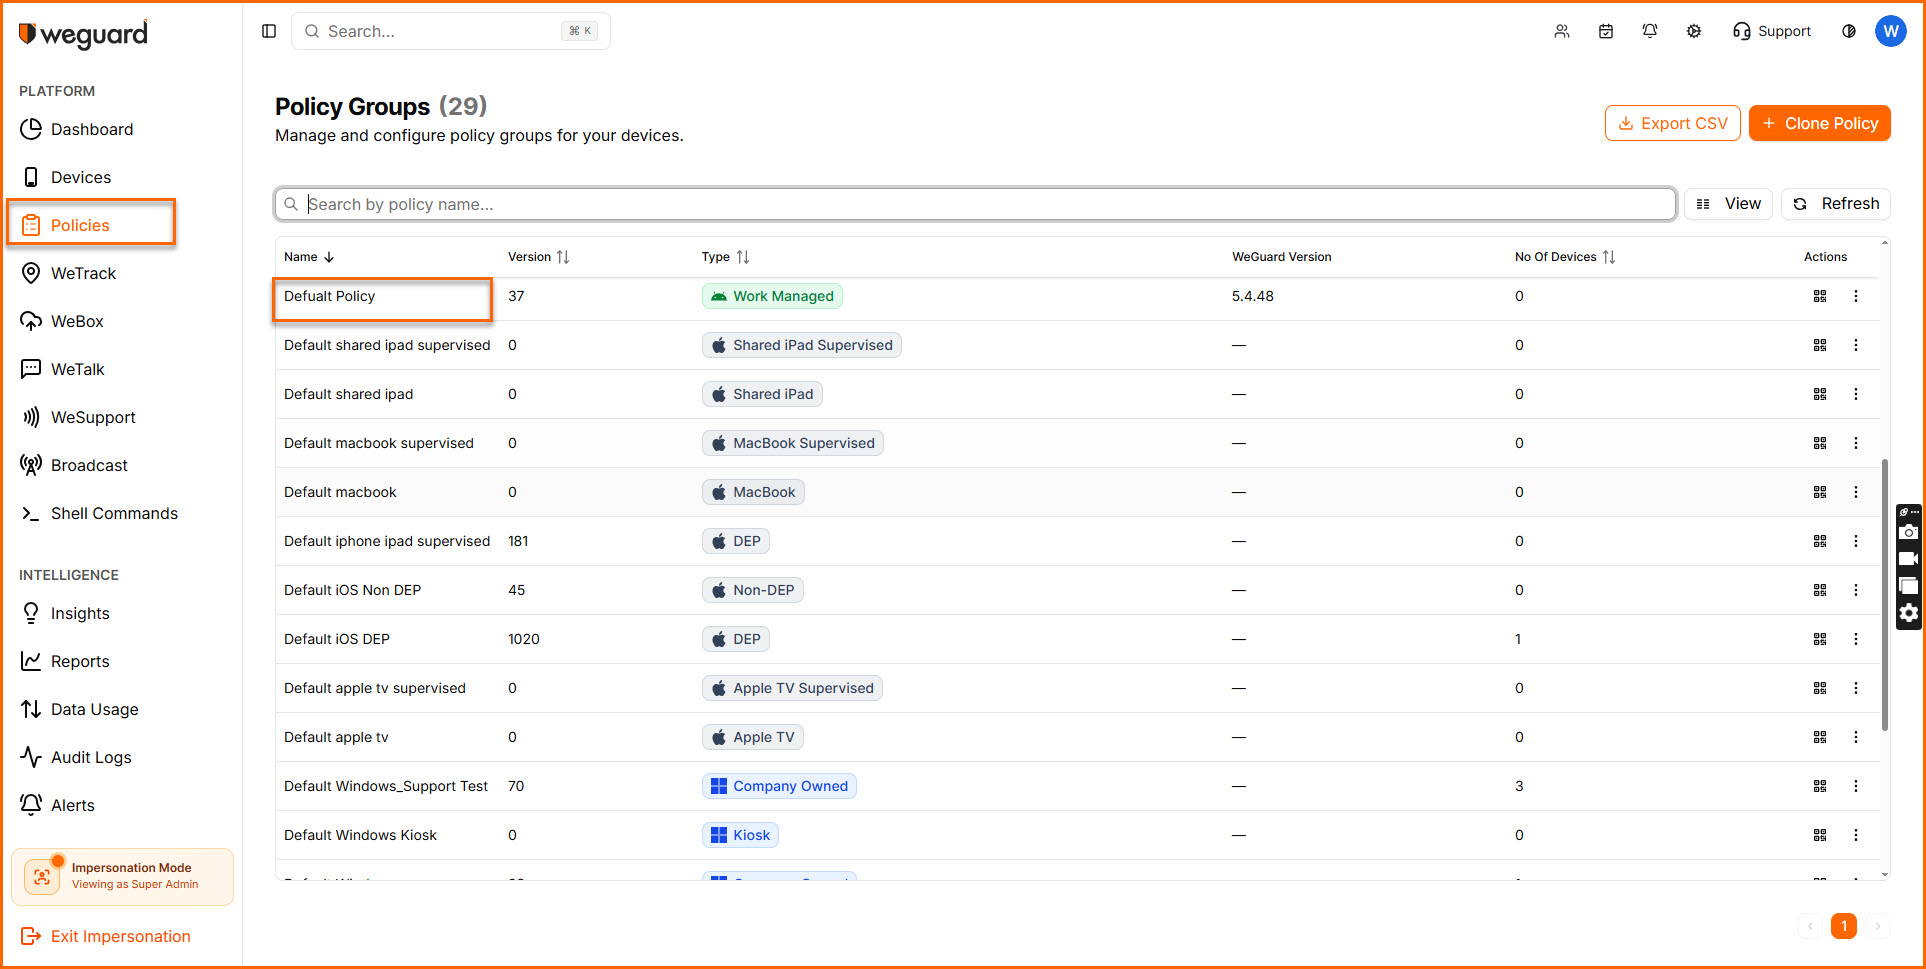Sort by No Of Devices column

click(1608, 257)
